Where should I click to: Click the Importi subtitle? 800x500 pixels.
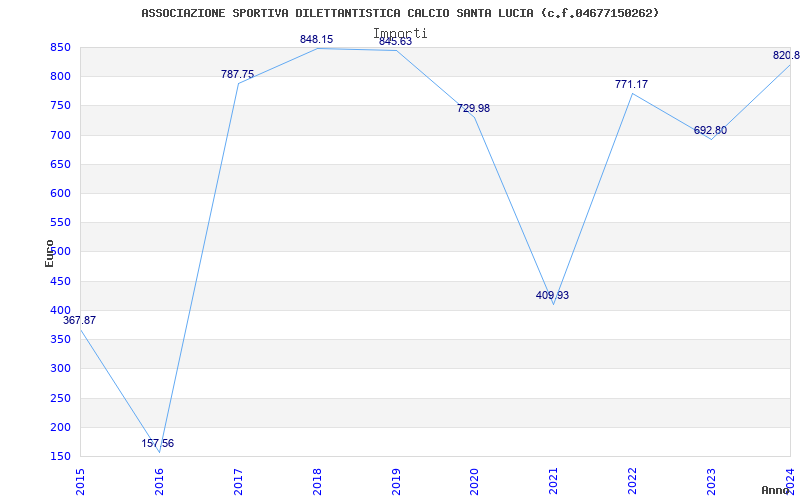pos(400,34)
